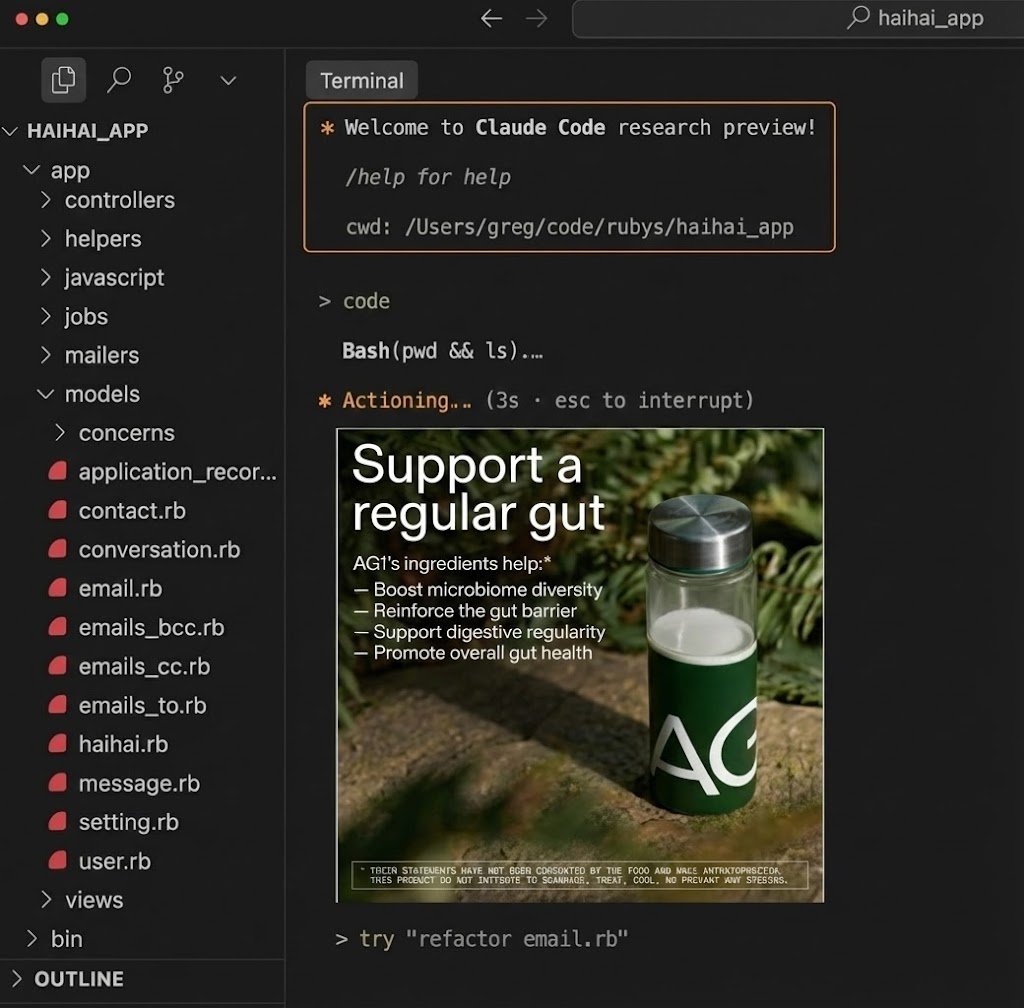Click the terminal prompt 'try "refactor email.rb"'
The height and width of the screenshot is (1008, 1024).
coord(481,939)
